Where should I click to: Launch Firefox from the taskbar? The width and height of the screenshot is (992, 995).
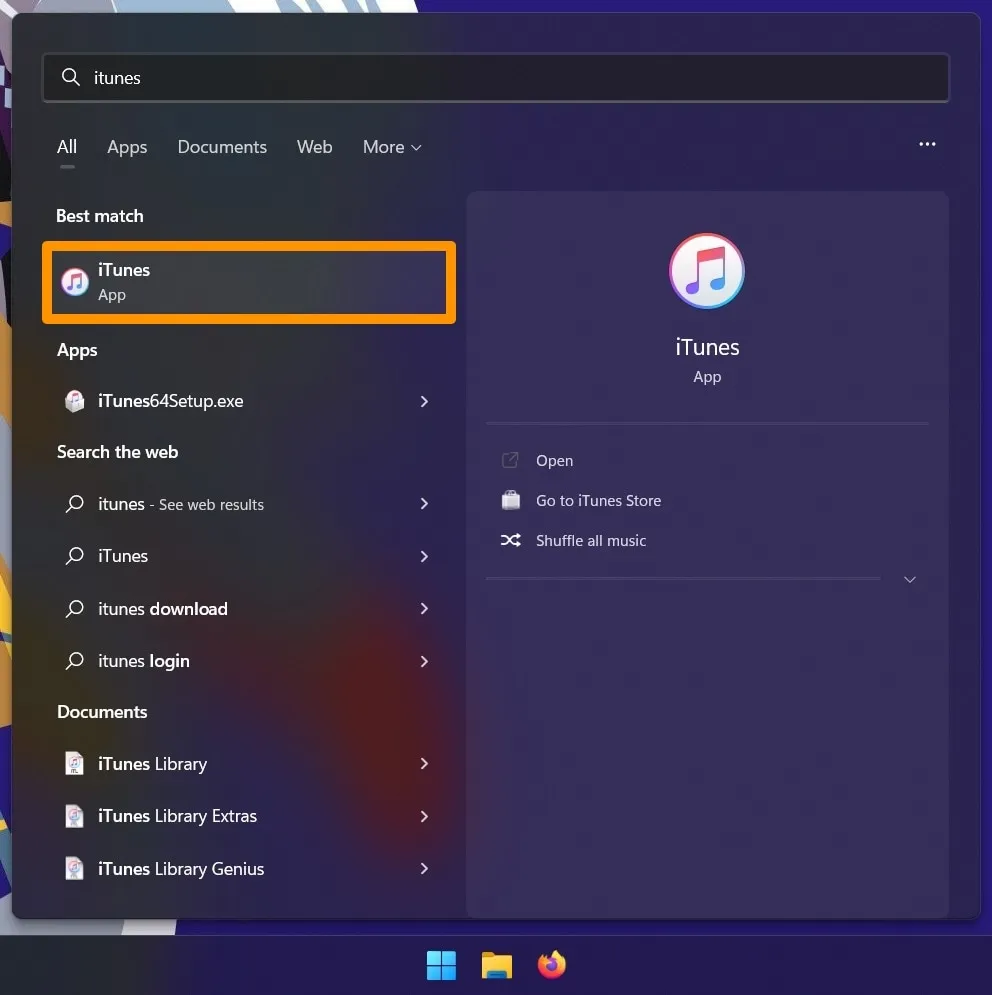[x=552, y=965]
